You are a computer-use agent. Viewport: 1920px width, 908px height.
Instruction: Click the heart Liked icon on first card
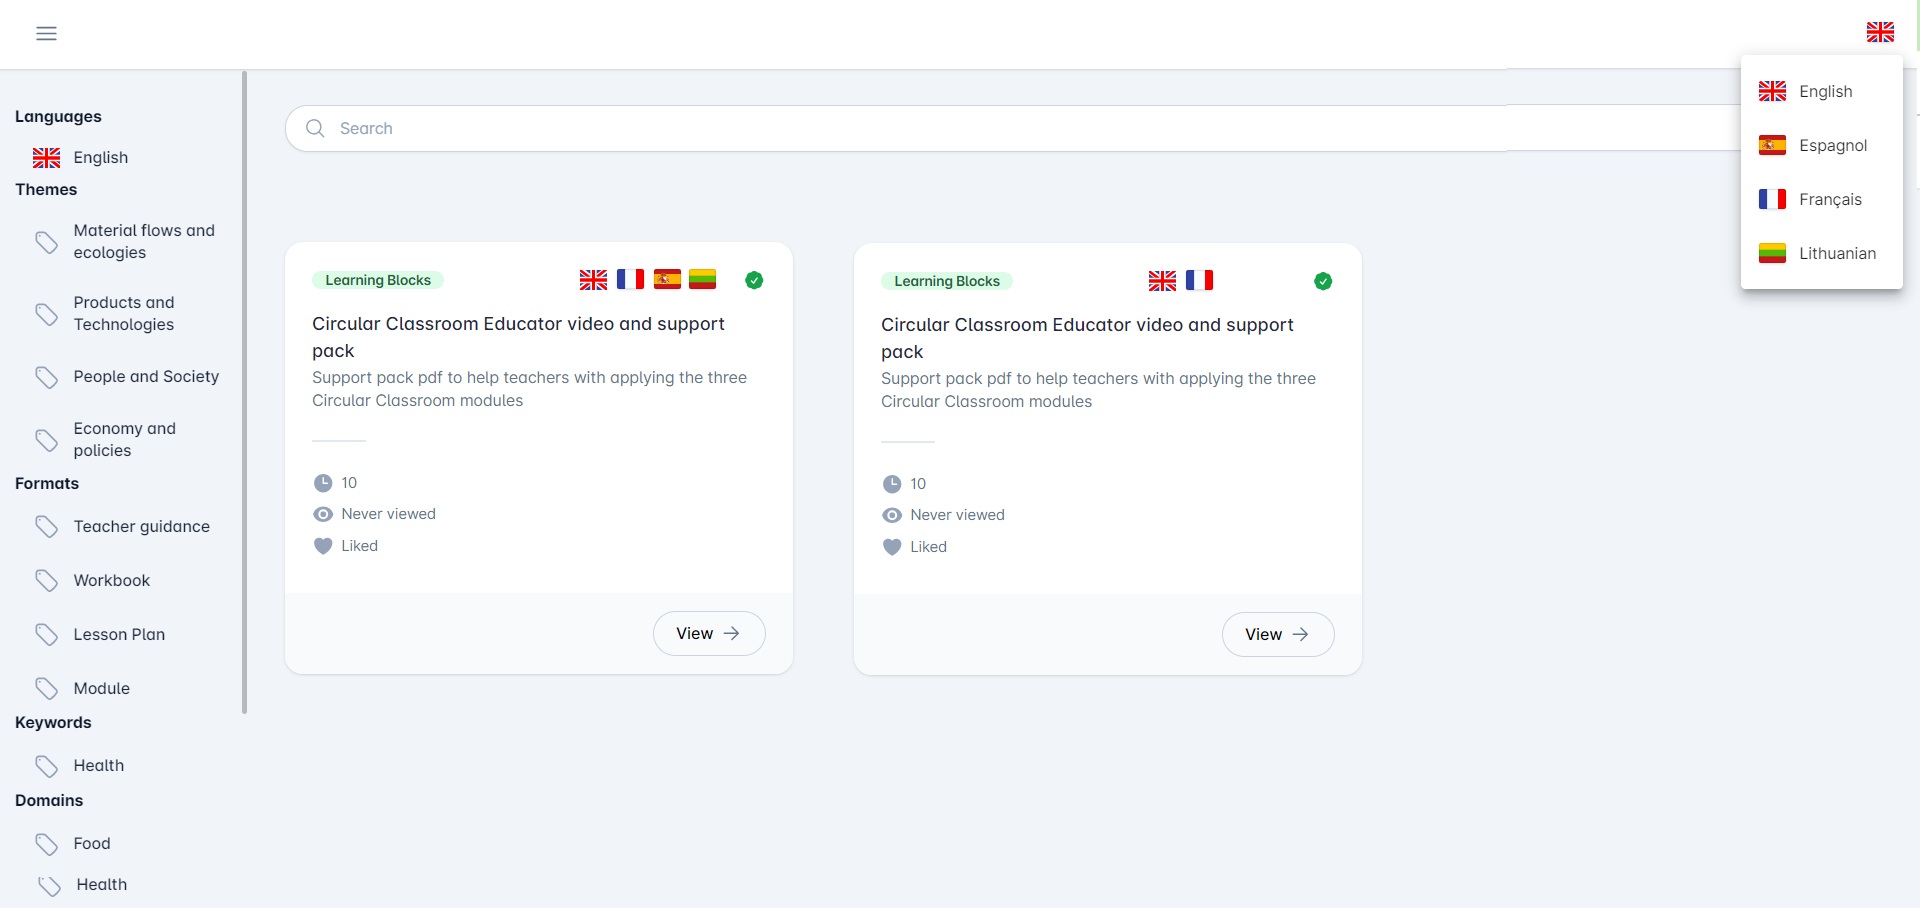coord(323,546)
